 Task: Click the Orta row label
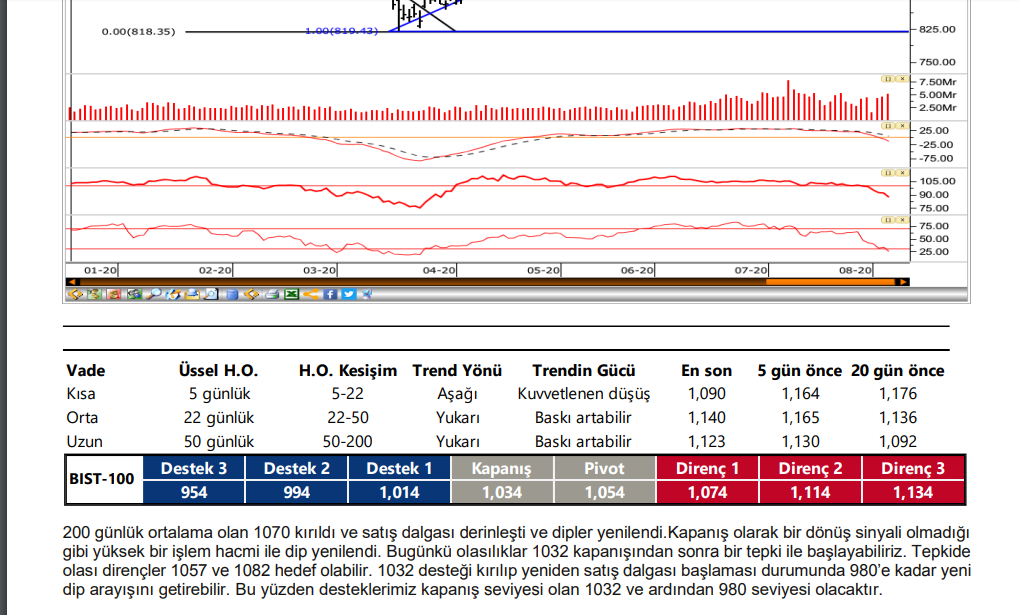tap(82, 418)
